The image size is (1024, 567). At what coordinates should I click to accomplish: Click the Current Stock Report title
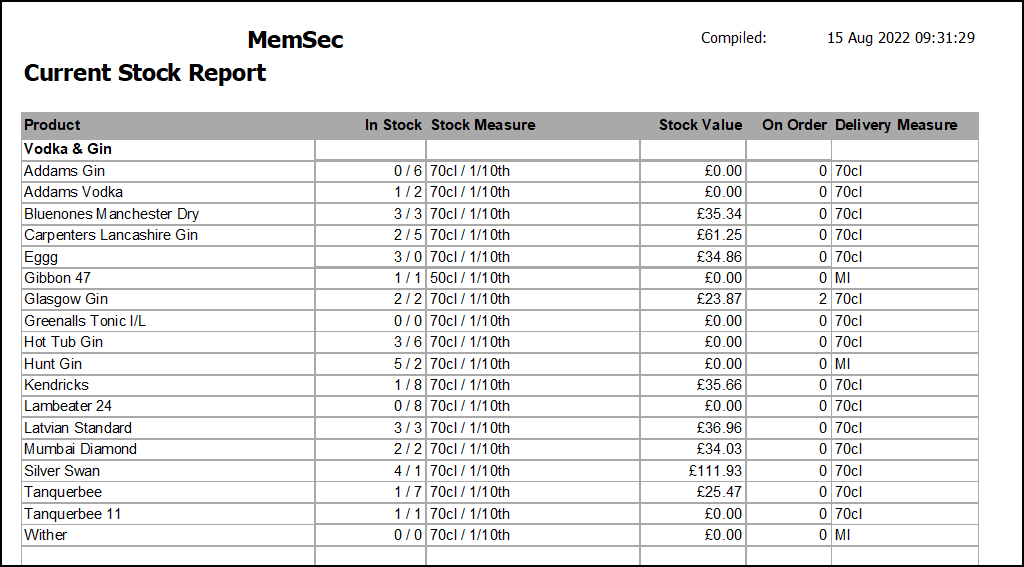coord(145,73)
